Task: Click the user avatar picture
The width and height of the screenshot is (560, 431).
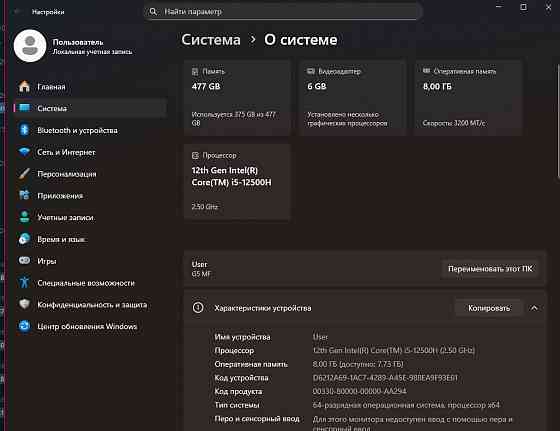Action: (30, 46)
